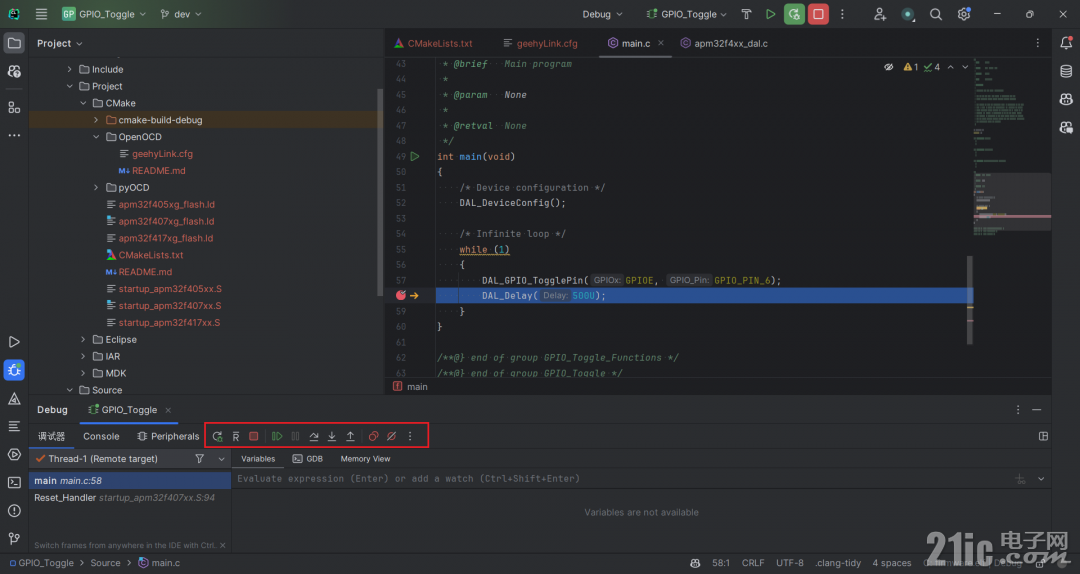Run GPIO_Toggle with the green play icon
This screenshot has width=1080, height=574.
tap(770, 14)
